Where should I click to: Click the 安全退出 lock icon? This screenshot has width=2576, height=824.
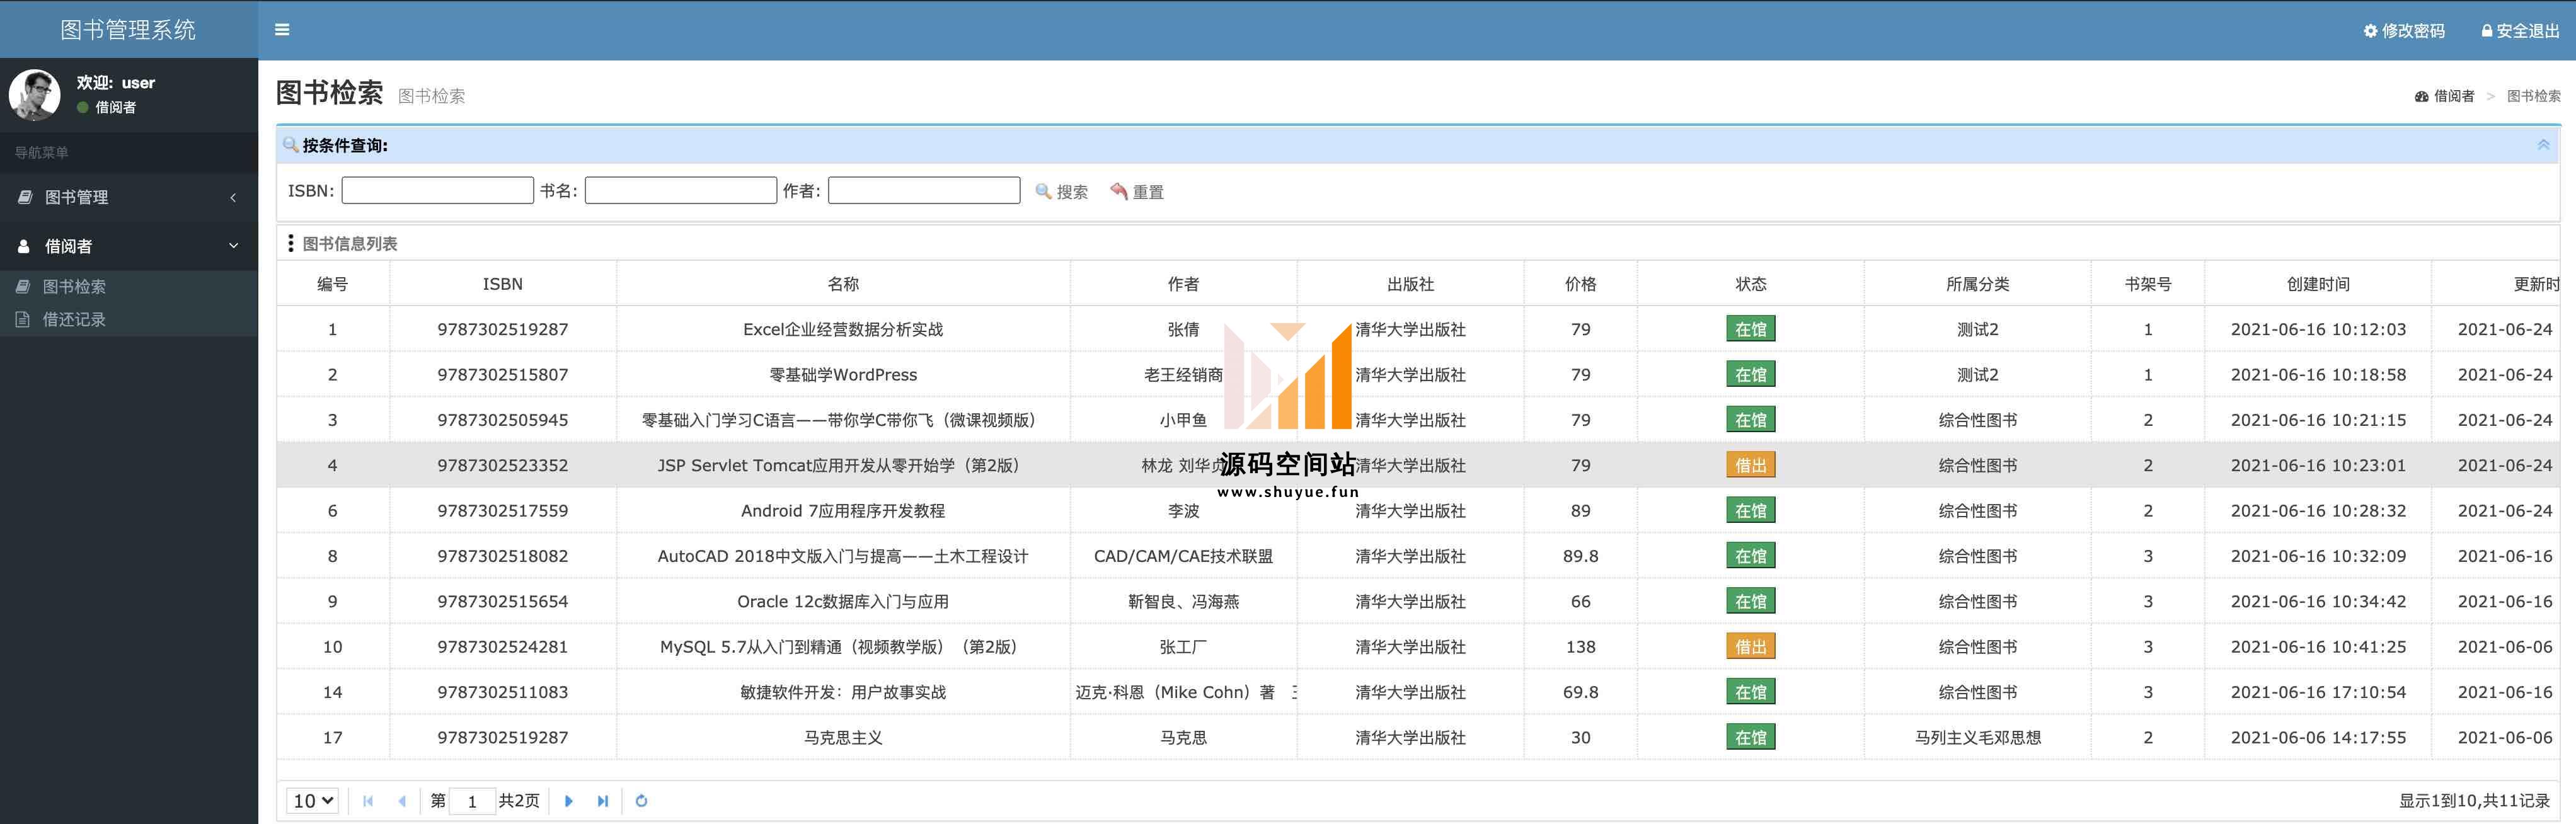tap(2486, 31)
